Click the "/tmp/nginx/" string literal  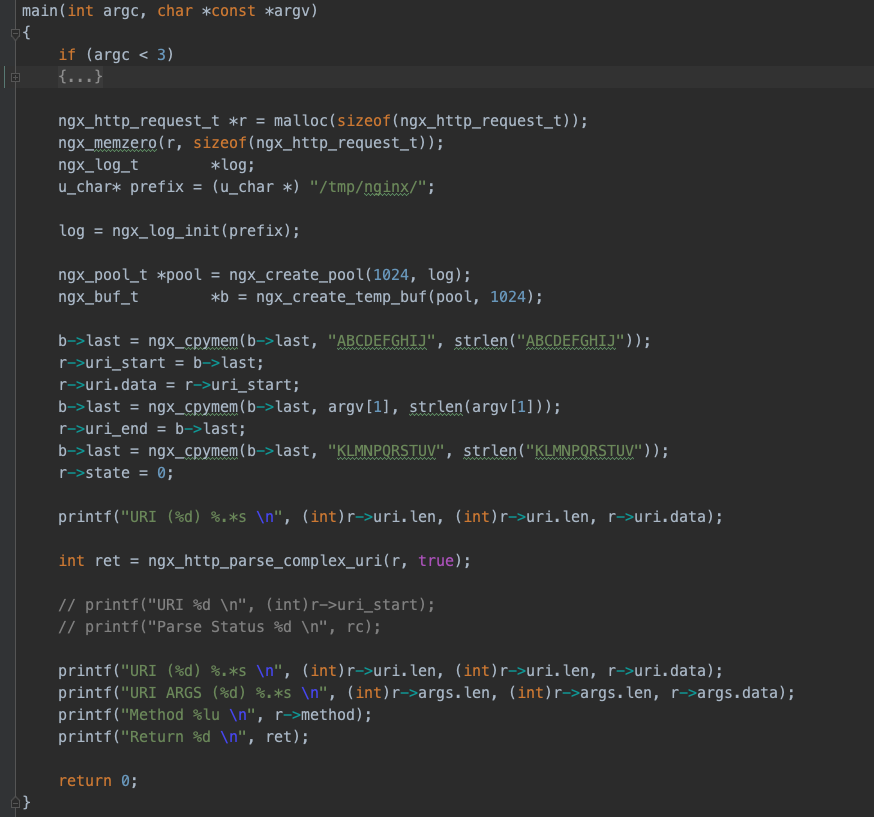368,186
